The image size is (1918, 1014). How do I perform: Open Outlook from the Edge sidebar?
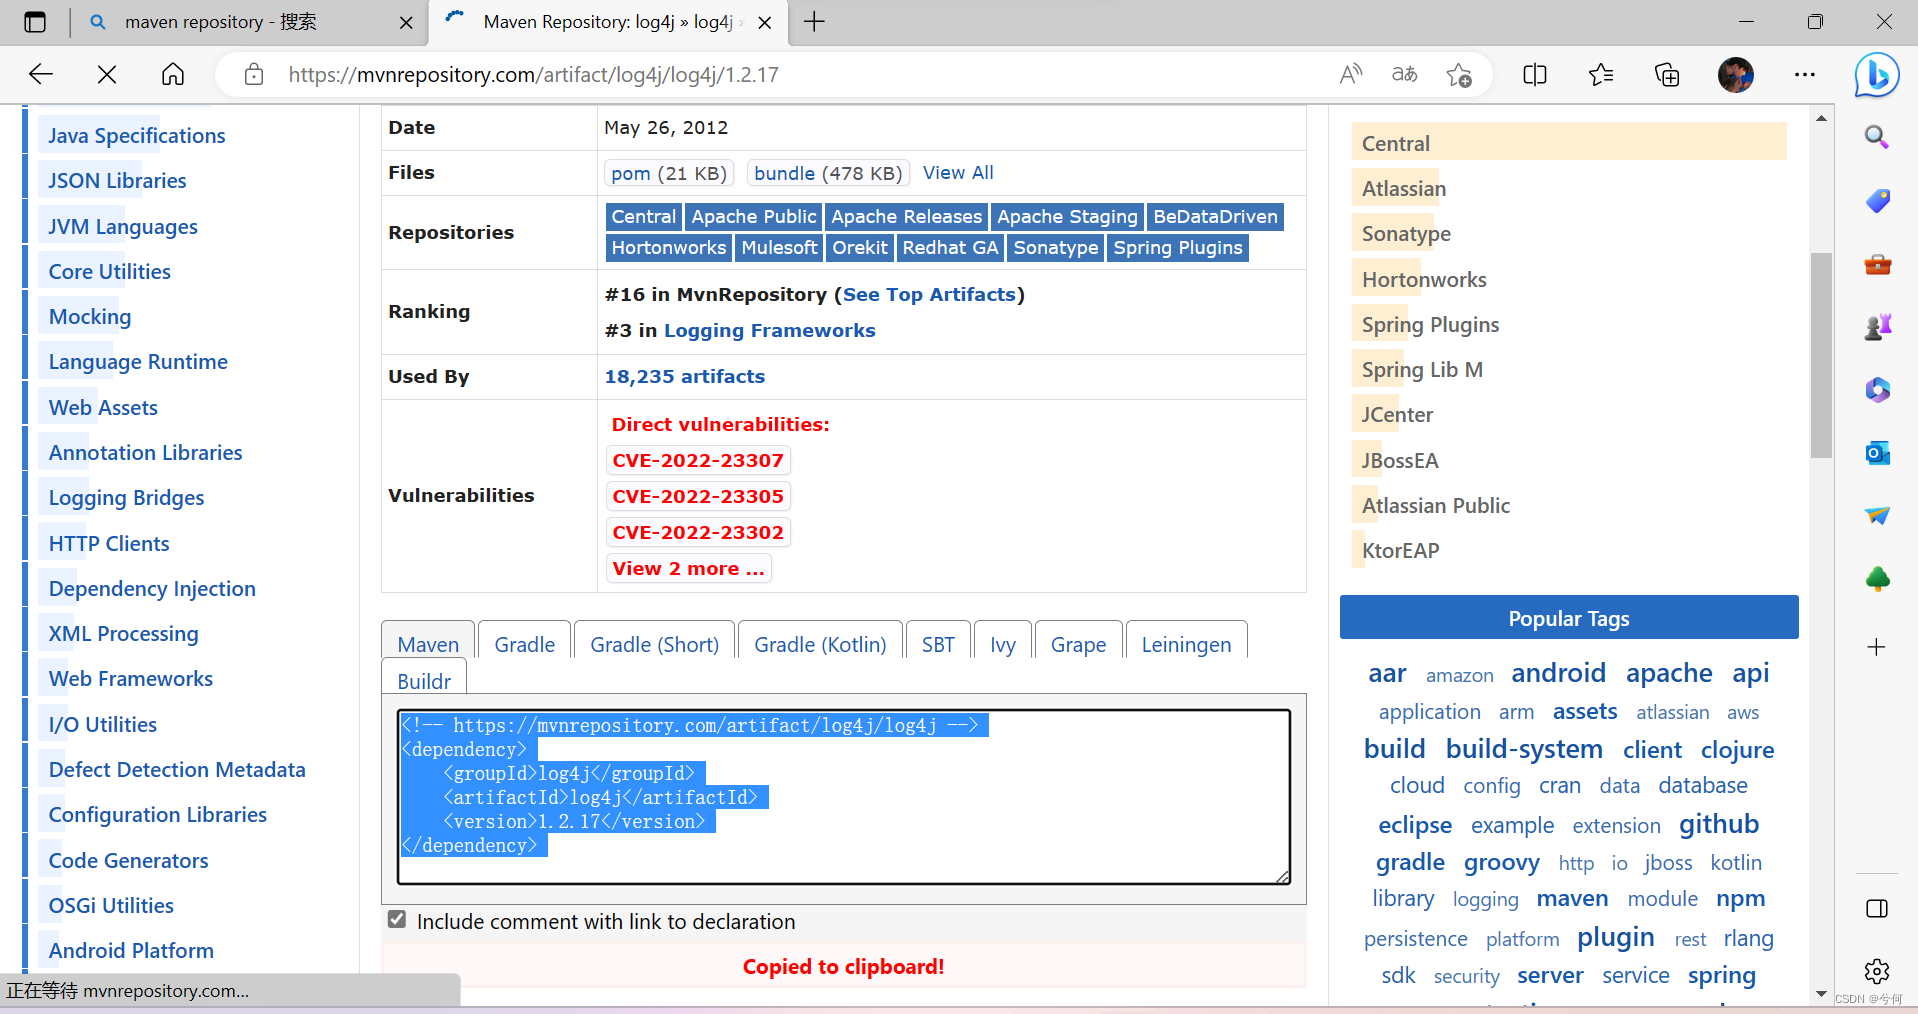[1877, 452]
